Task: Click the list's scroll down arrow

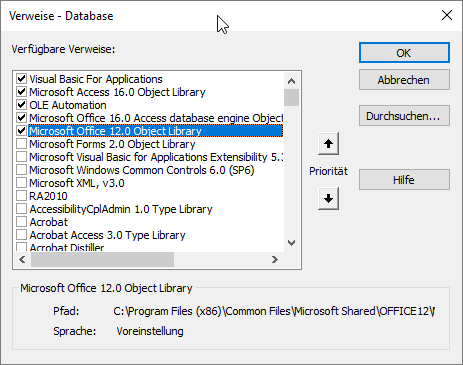Action: (x=292, y=243)
